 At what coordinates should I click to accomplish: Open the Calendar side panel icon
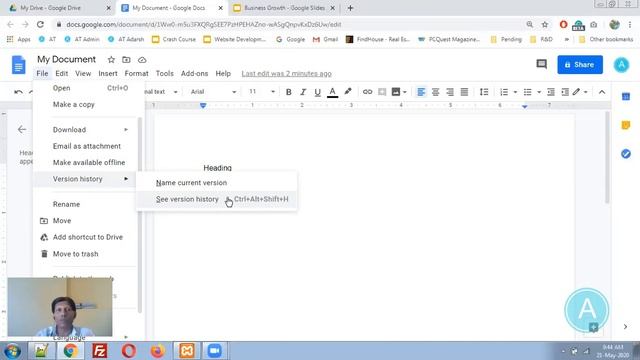point(625,97)
